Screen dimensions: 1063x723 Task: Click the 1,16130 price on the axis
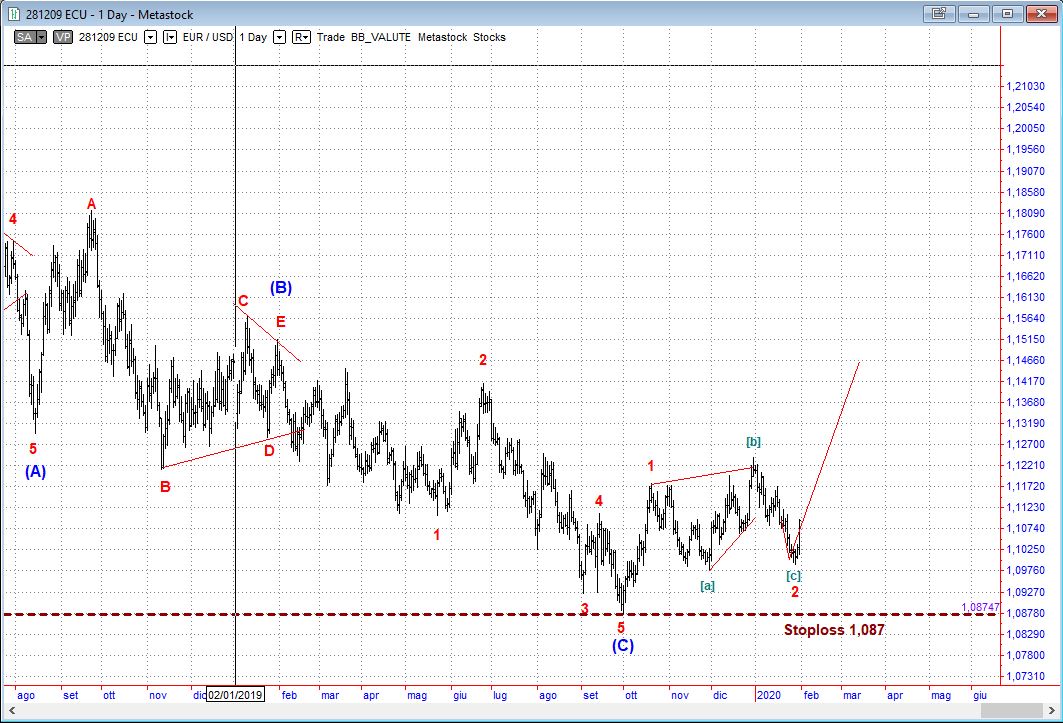coord(1026,297)
